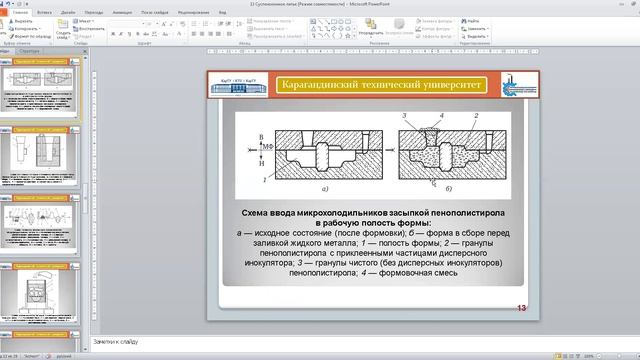The image size is (640, 360).
Task: Open Shape Outline (Контур фигуры) options
Action: tap(433, 29)
